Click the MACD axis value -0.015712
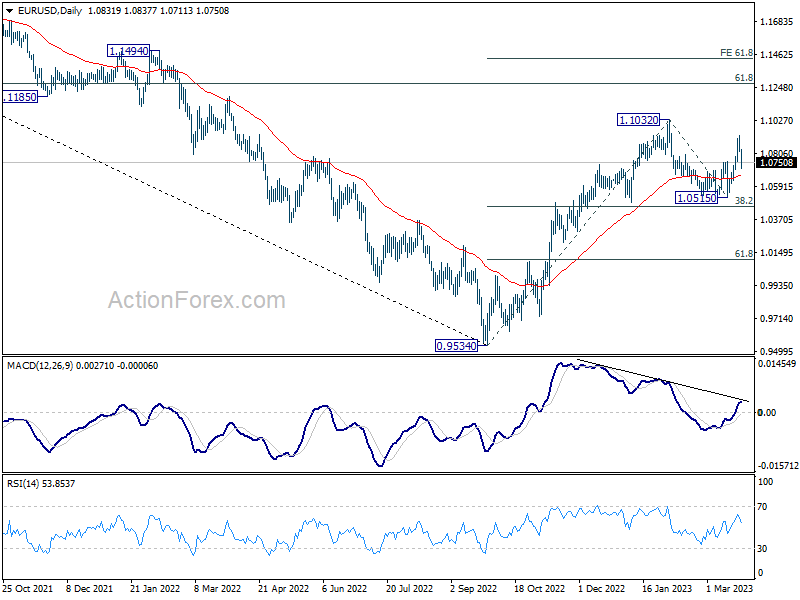Screen dimensions: 800x600 click(x=778, y=466)
